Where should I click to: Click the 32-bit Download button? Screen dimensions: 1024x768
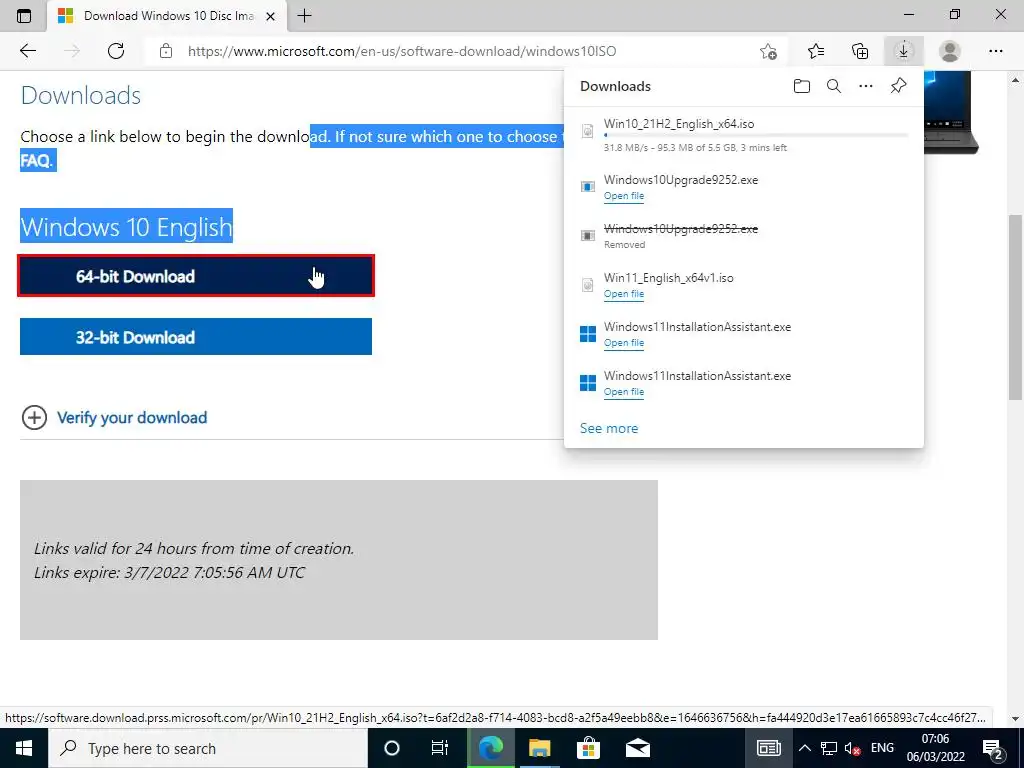click(196, 336)
